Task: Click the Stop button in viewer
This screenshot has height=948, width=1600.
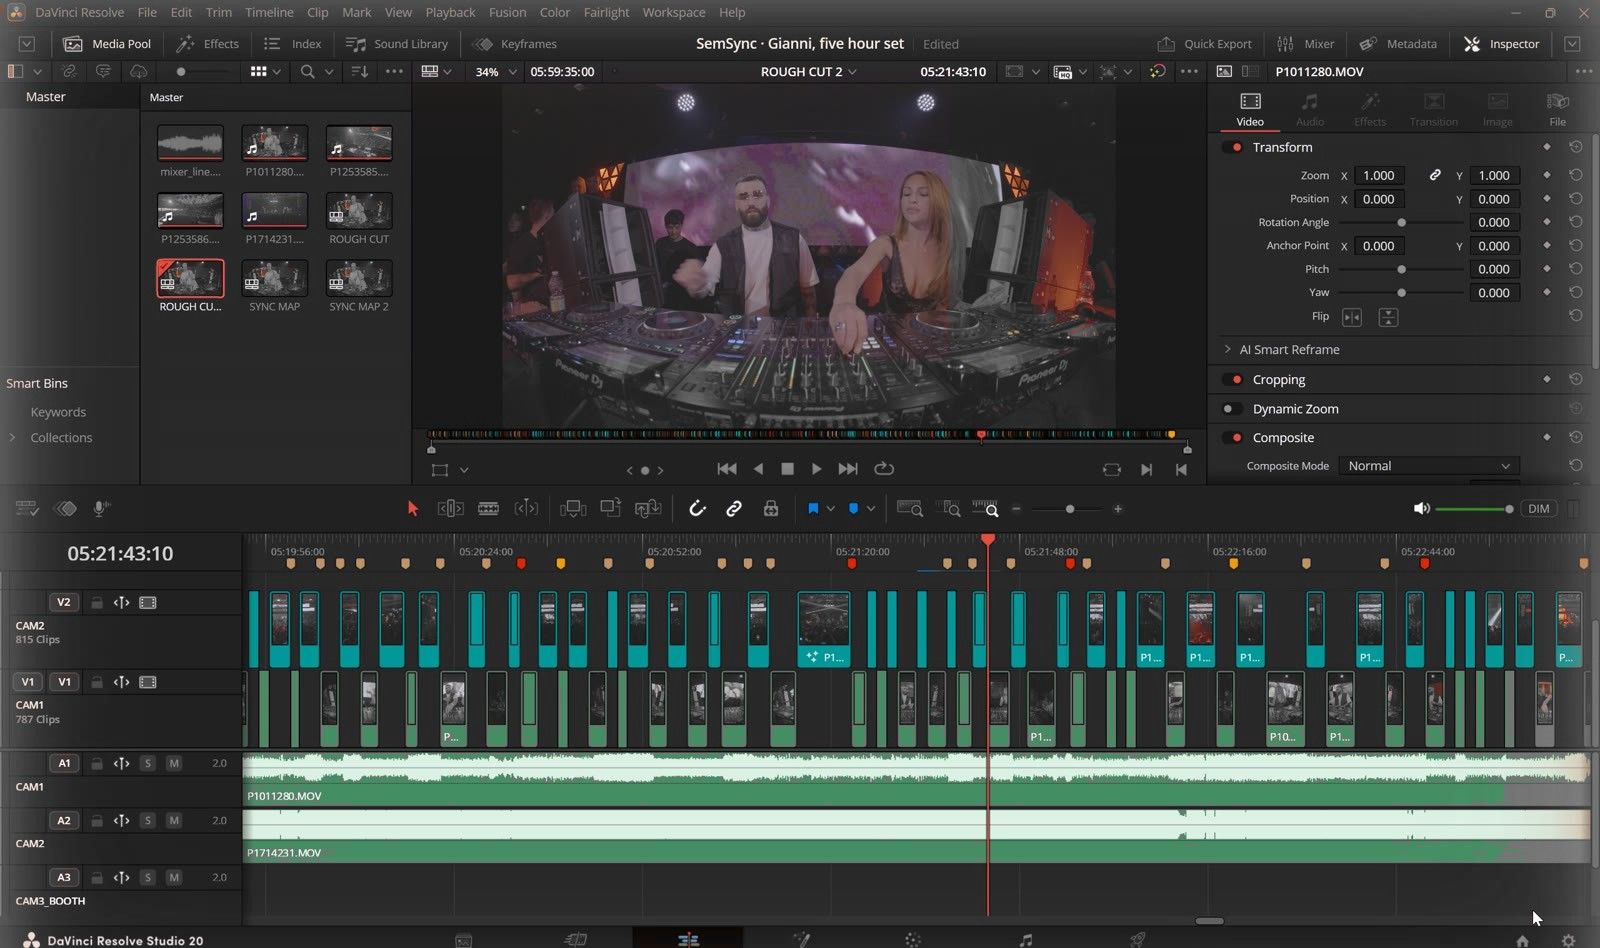Action: (x=787, y=469)
